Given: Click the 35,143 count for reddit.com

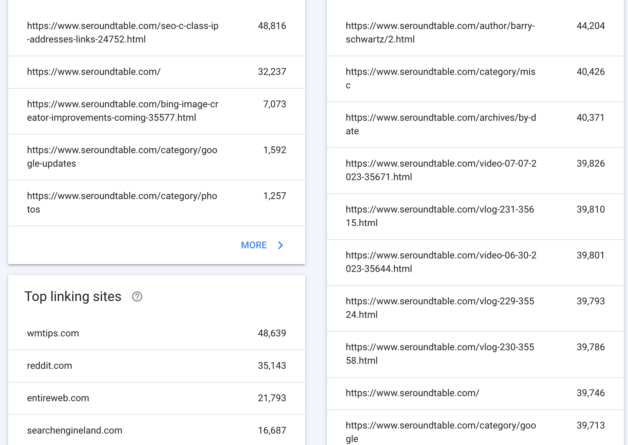Looking at the screenshot, I should (272, 366).
